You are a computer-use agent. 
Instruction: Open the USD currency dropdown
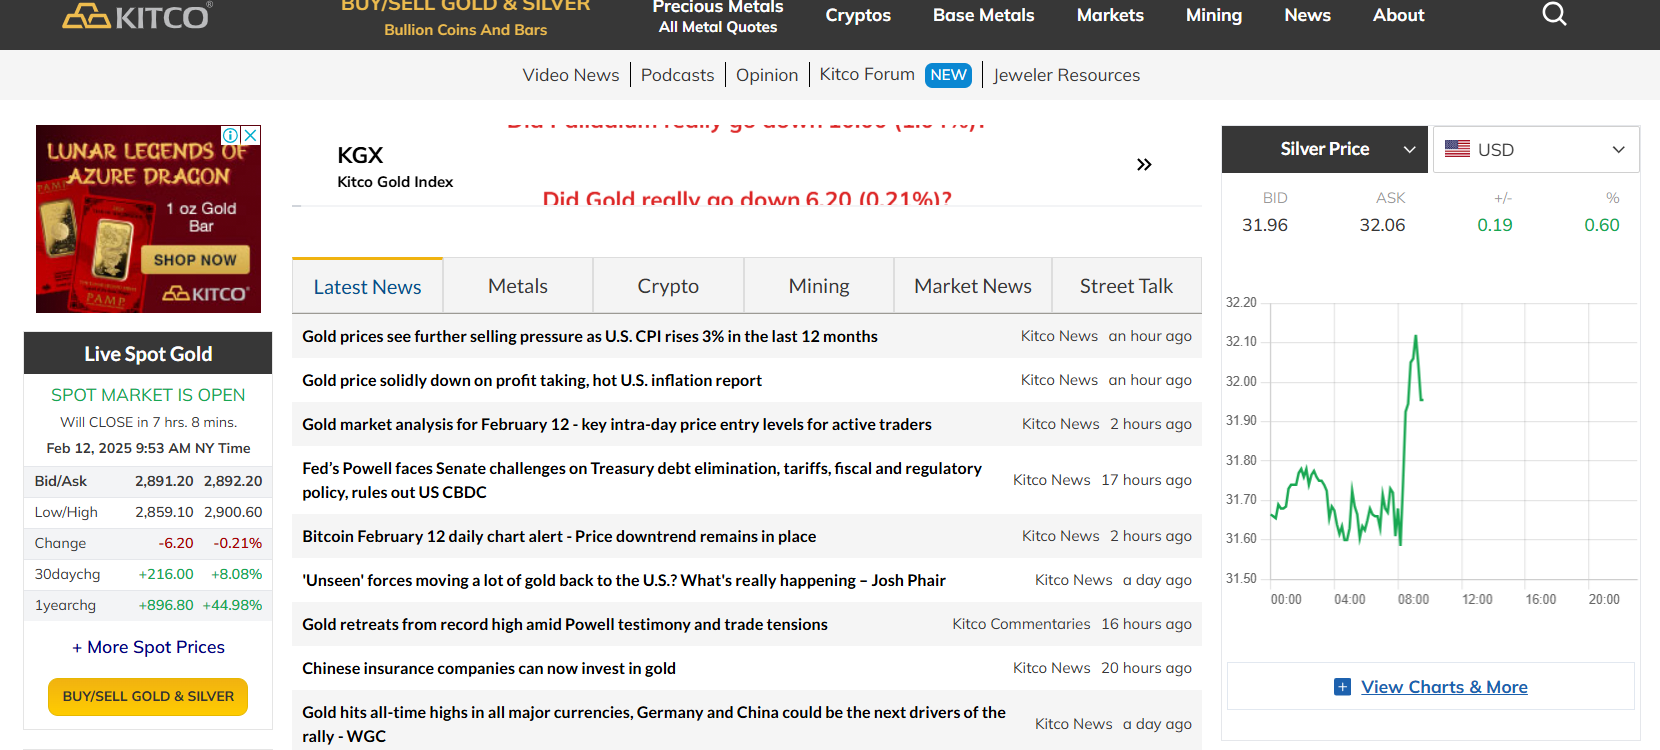1536,149
